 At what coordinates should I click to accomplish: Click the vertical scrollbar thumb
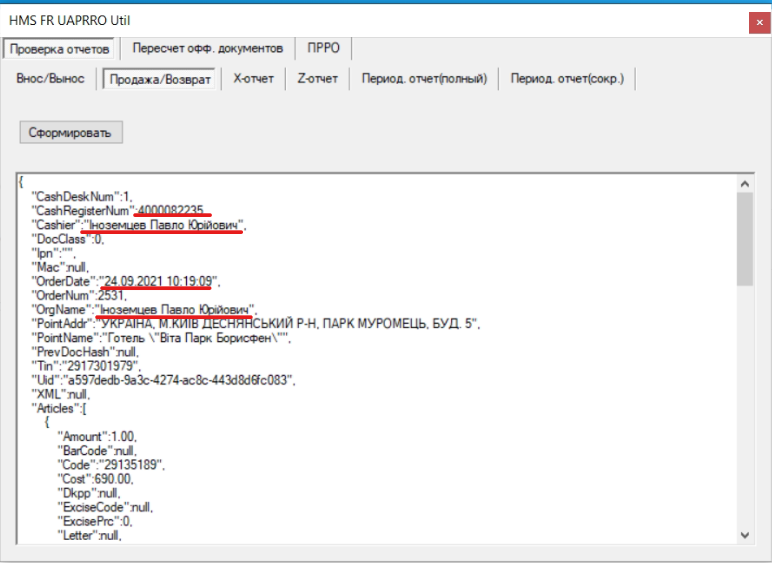click(x=745, y=239)
